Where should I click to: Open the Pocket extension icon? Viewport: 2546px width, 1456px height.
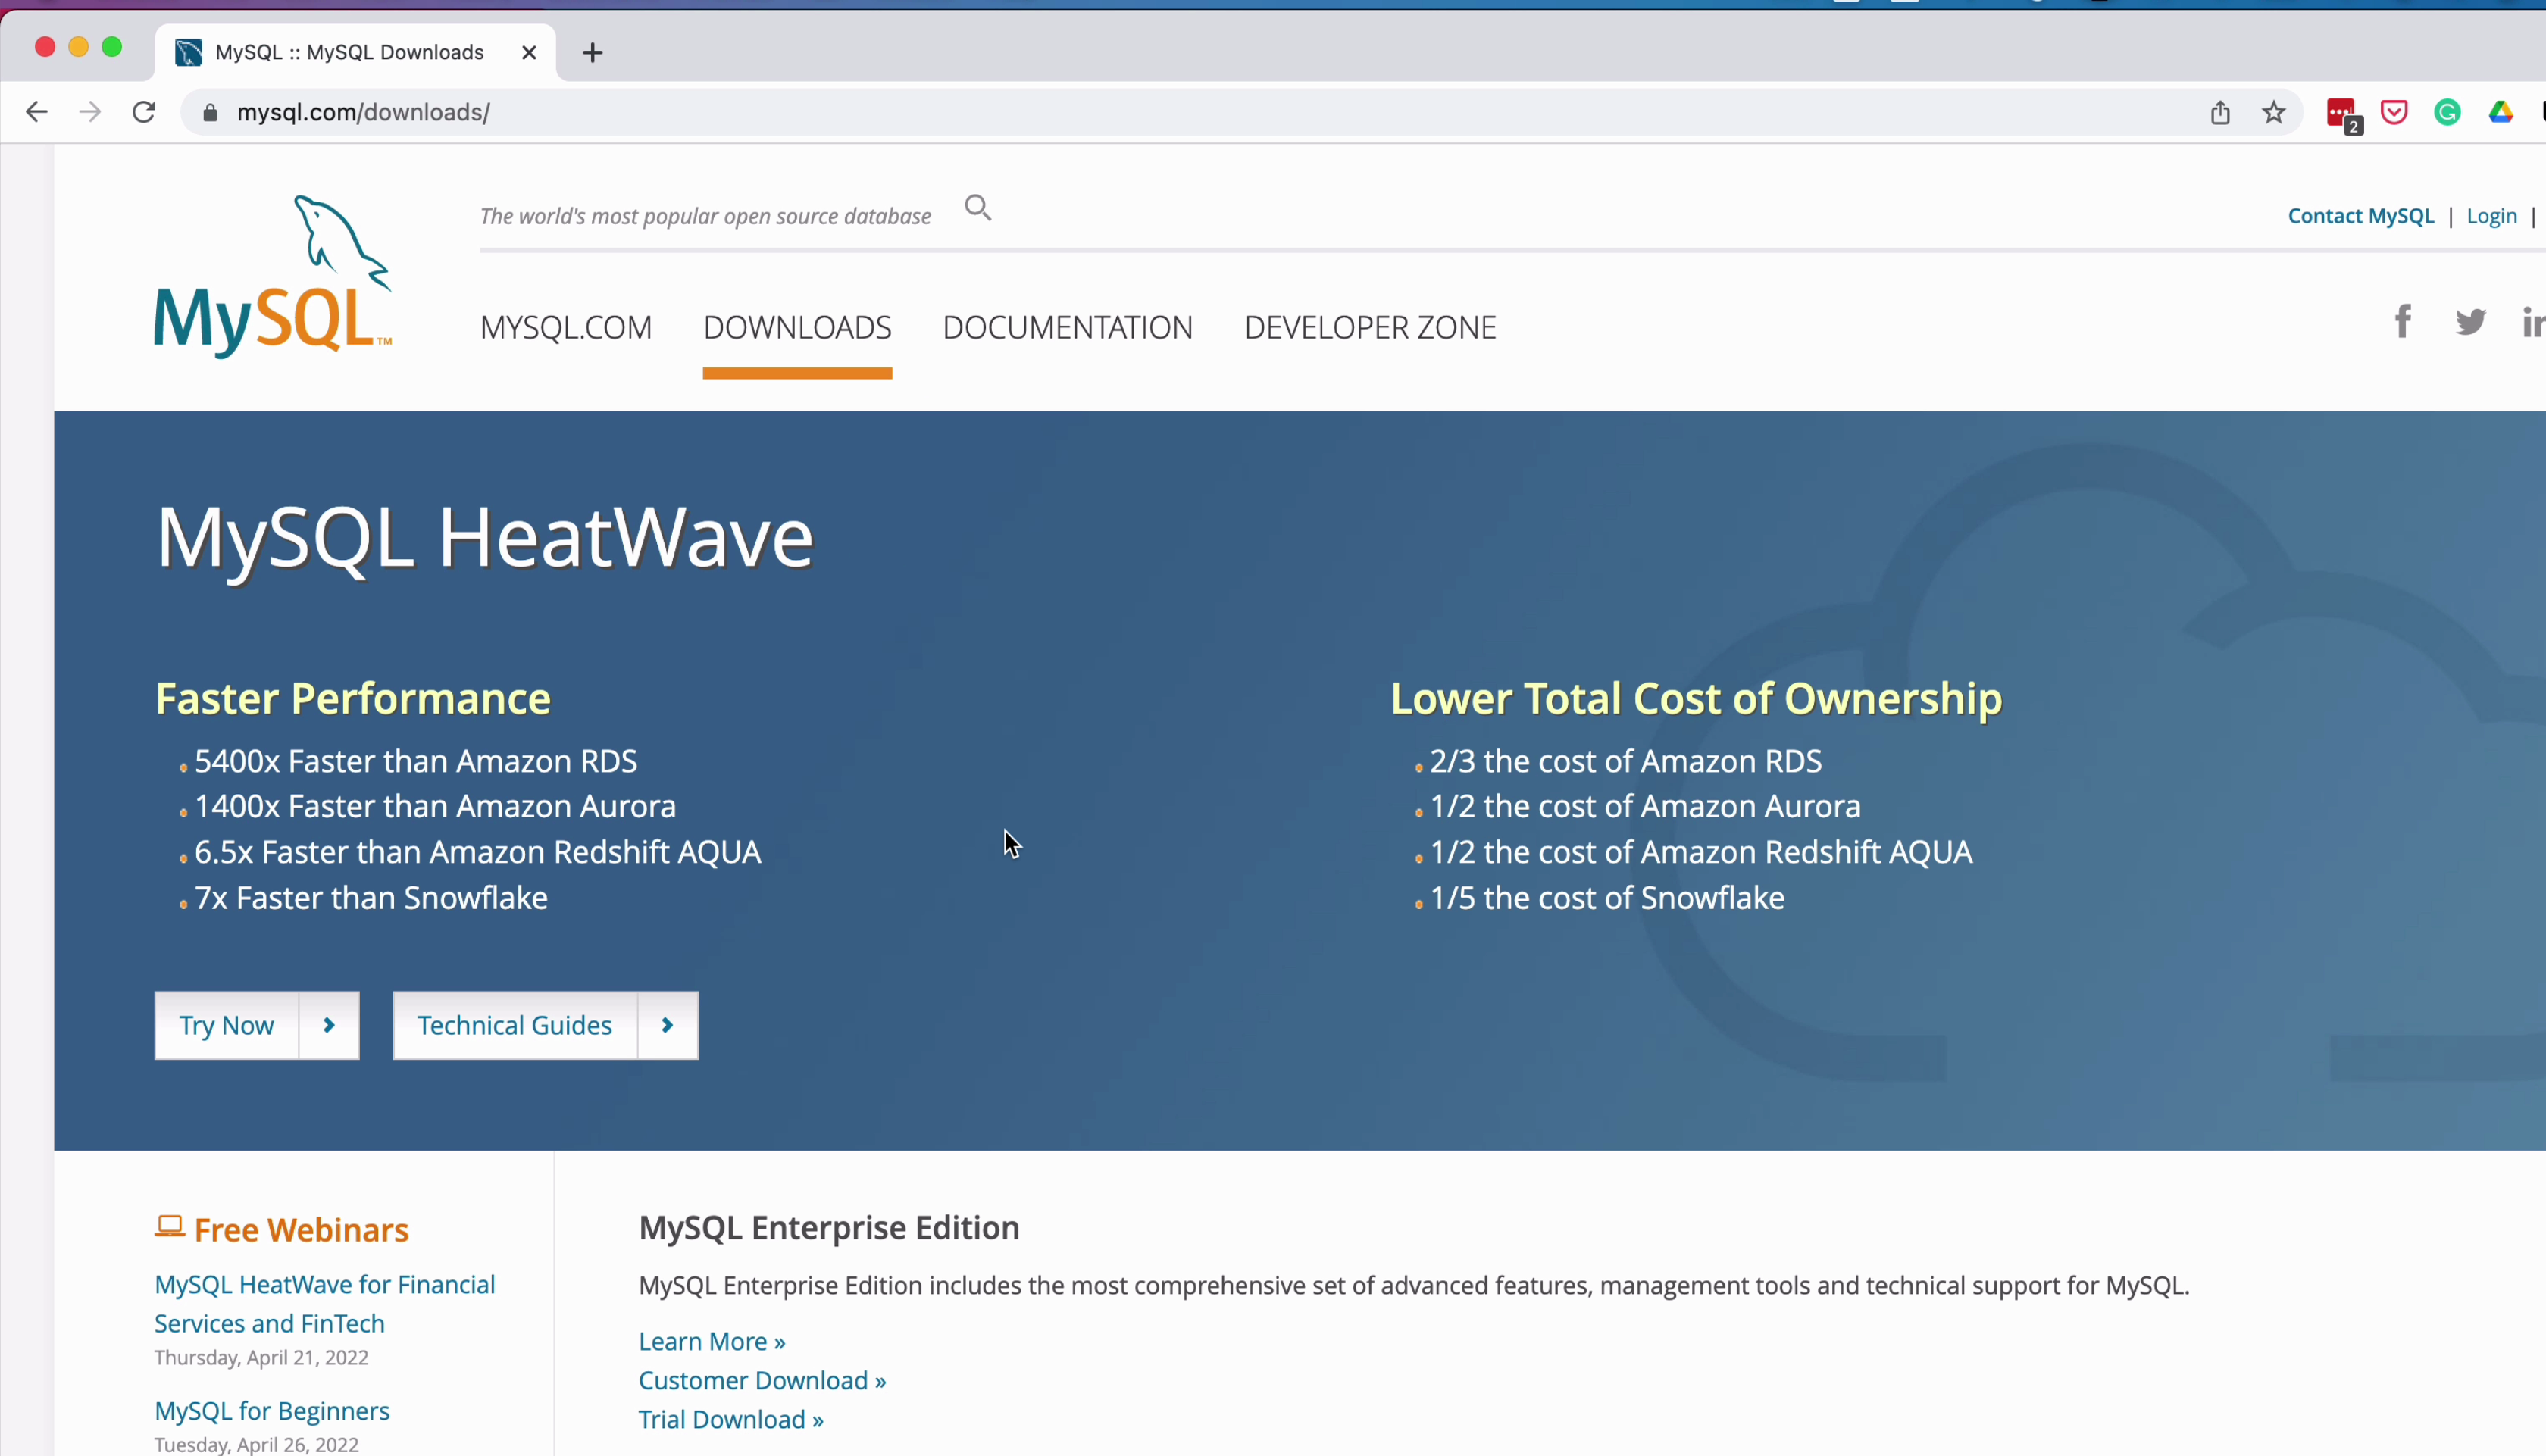pos(2393,113)
